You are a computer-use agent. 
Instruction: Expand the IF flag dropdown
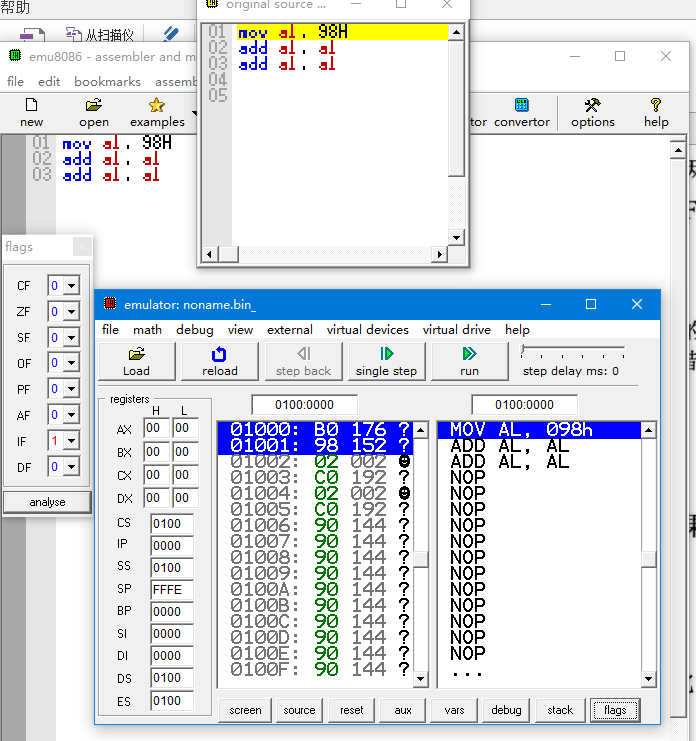pyautogui.click(x=71, y=441)
